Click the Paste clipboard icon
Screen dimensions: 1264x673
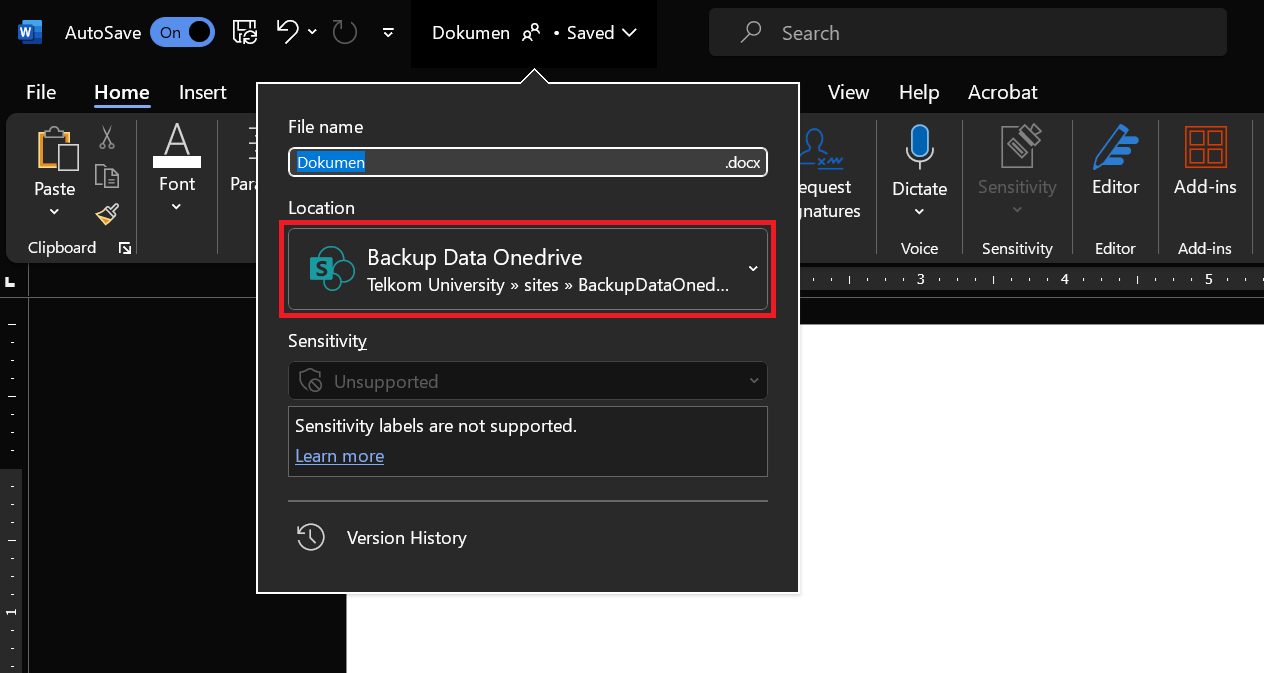(56, 148)
